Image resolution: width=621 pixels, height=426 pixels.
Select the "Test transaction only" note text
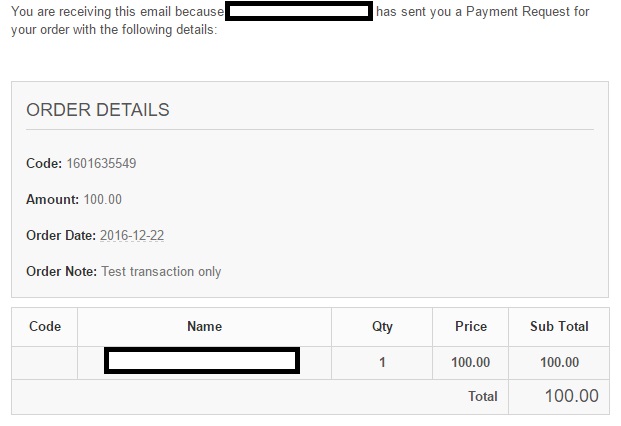pyautogui.click(x=161, y=271)
